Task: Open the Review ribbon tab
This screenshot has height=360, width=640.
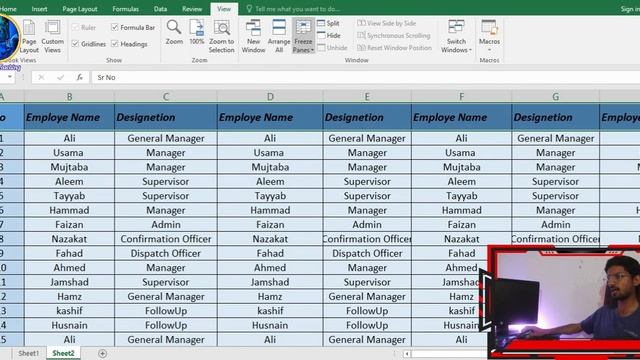Action: click(x=192, y=9)
